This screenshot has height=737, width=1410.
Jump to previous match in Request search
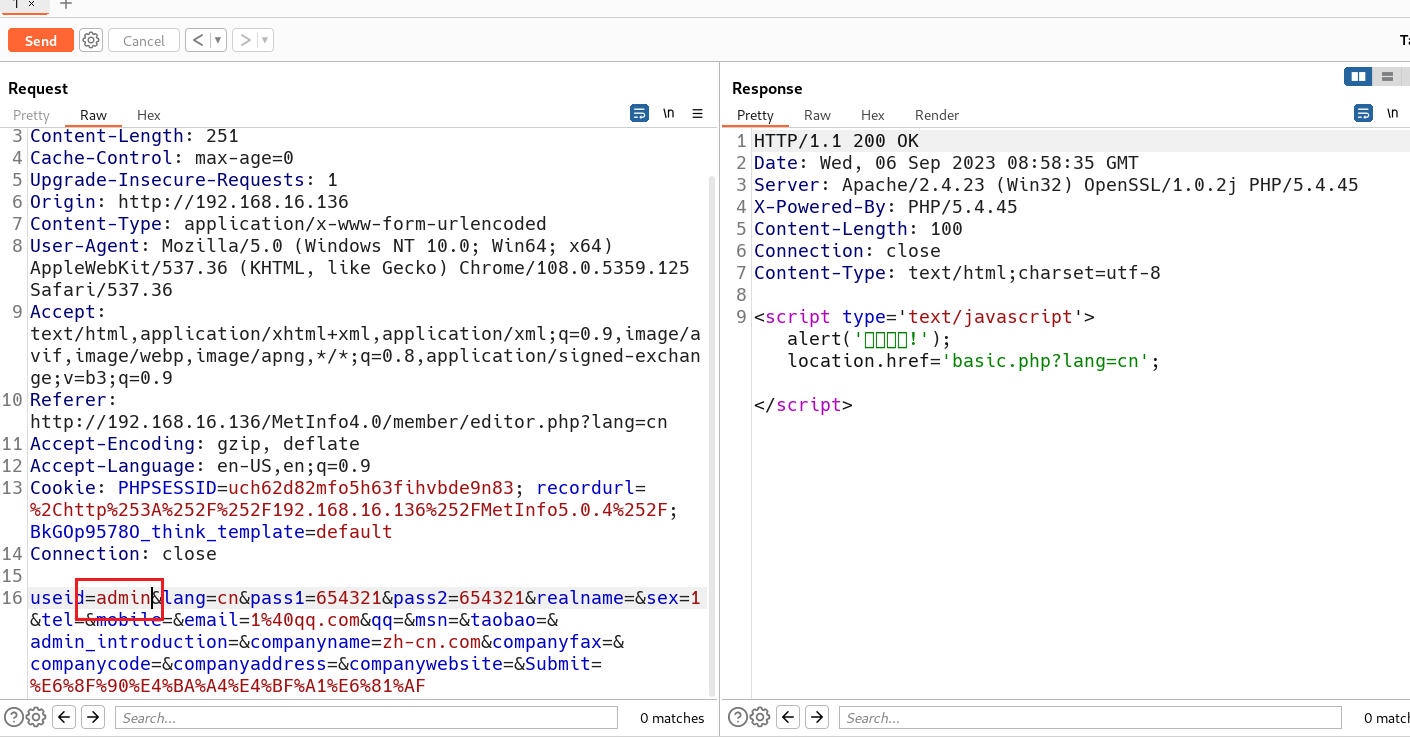pyautogui.click(x=64, y=717)
